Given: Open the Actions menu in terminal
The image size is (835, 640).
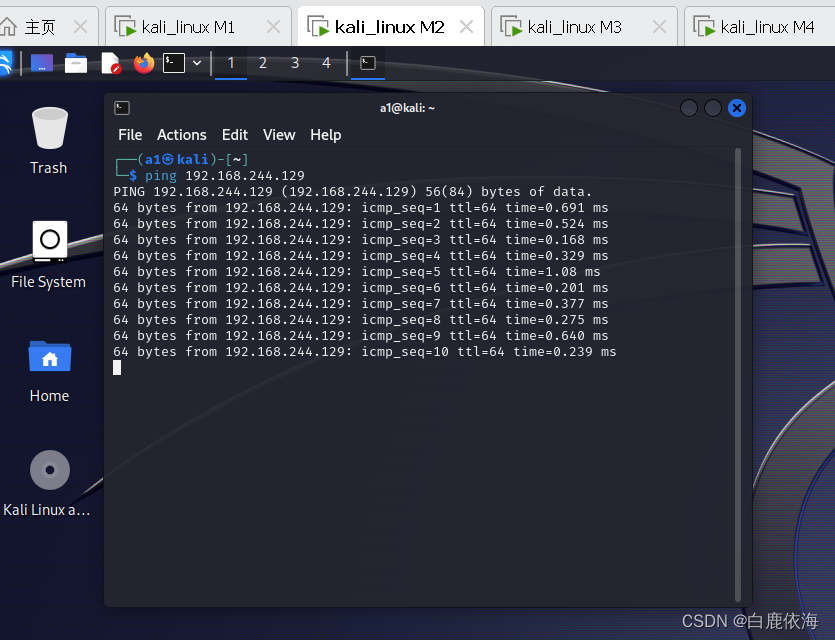Looking at the screenshot, I should coord(182,135).
